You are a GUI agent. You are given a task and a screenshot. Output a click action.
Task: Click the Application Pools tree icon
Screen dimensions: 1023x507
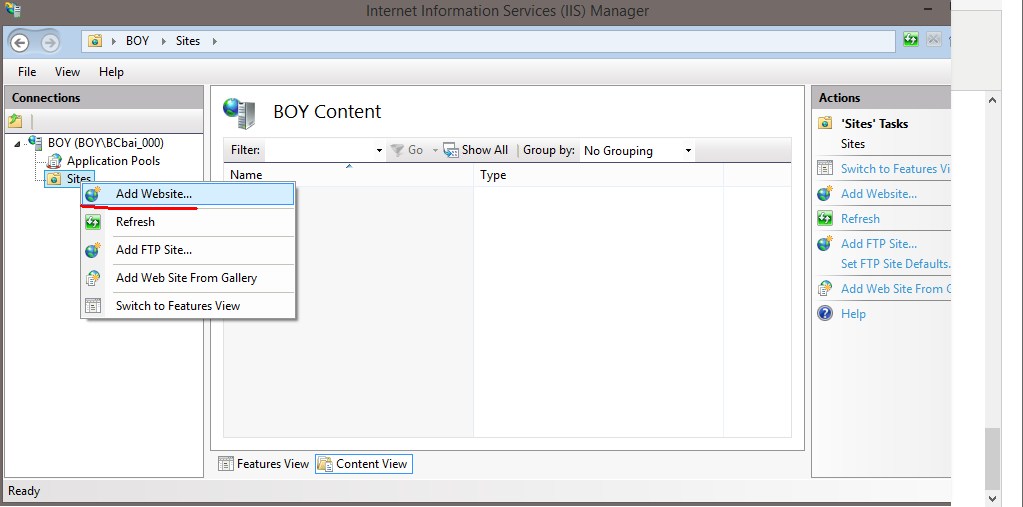point(55,161)
